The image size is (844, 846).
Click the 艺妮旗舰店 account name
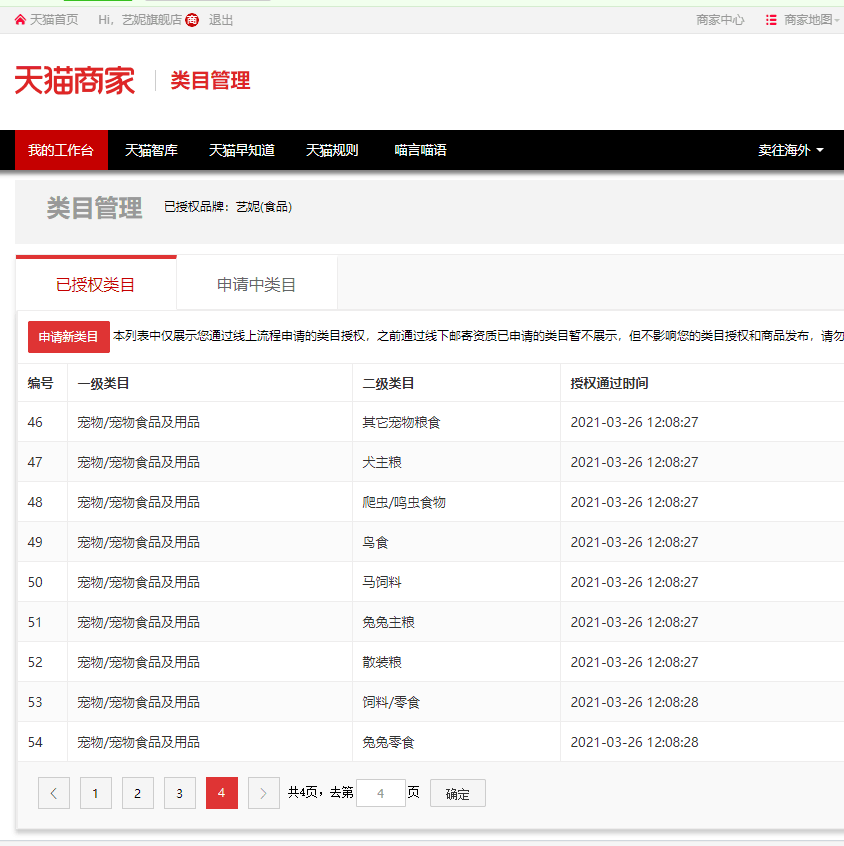(152, 20)
